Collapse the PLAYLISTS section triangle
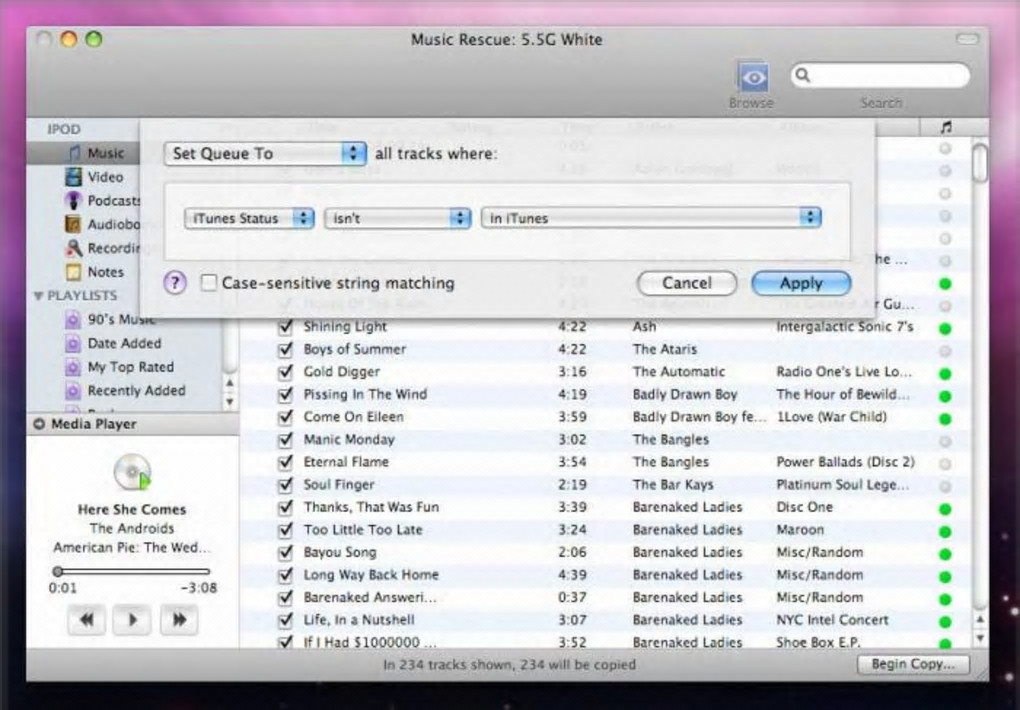Image resolution: width=1020 pixels, height=710 pixels. click(38, 296)
